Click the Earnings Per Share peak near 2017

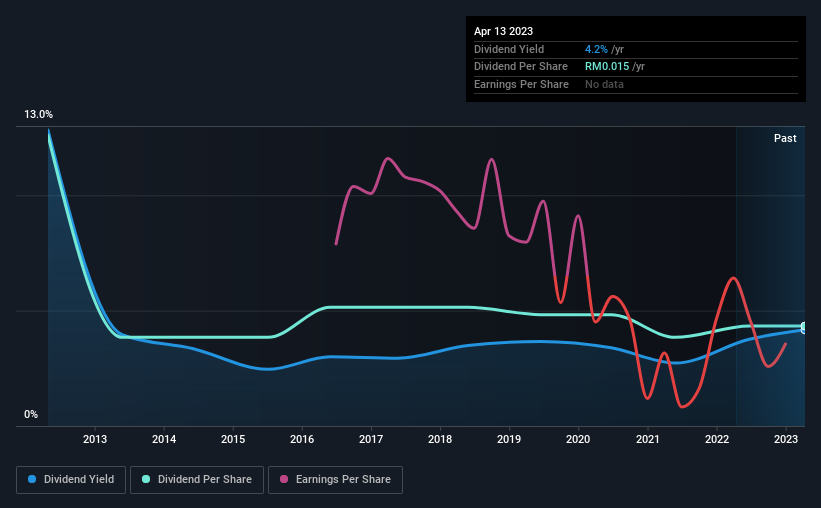(387, 158)
